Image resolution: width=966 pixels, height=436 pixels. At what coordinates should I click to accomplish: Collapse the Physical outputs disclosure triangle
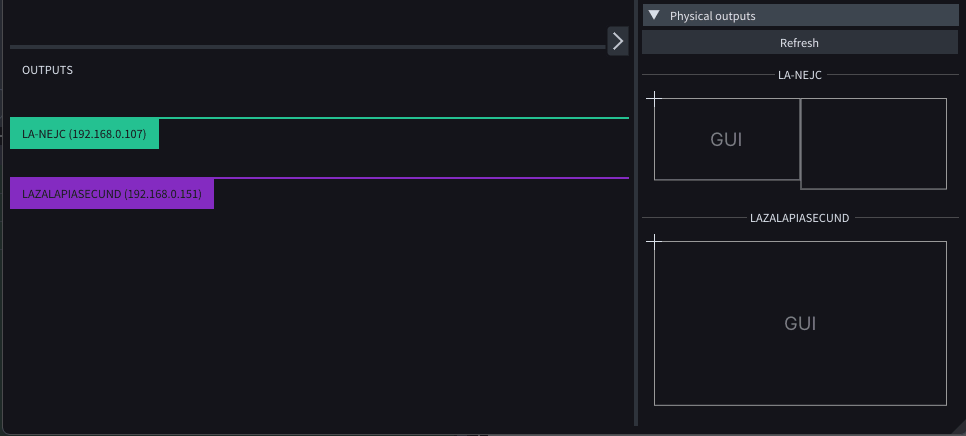click(654, 15)
